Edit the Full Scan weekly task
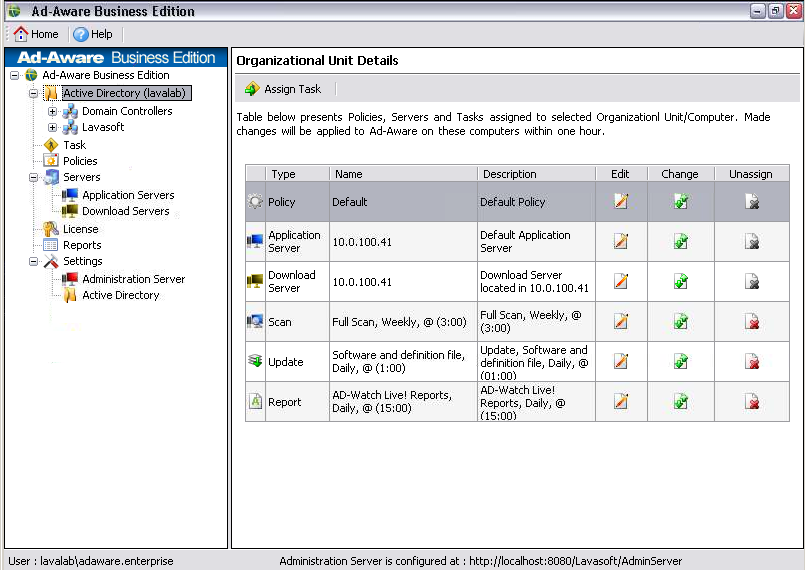805x570 pixels. click(x=621, y=321)
